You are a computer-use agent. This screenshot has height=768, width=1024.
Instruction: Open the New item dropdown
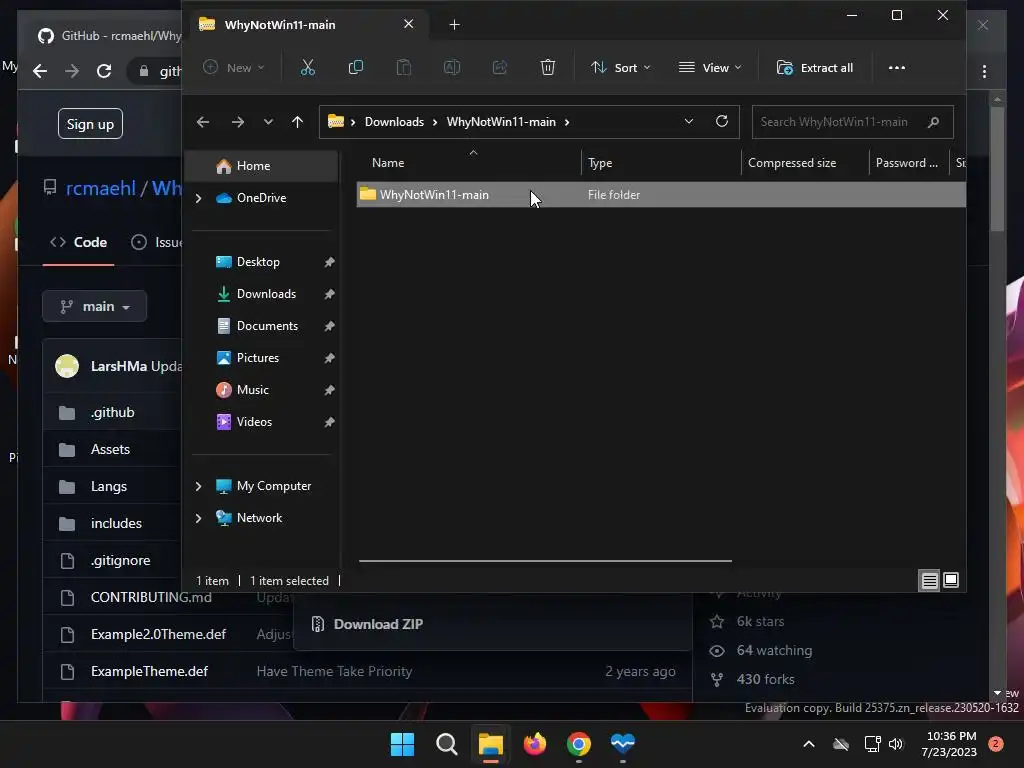(x=234, y=67)
